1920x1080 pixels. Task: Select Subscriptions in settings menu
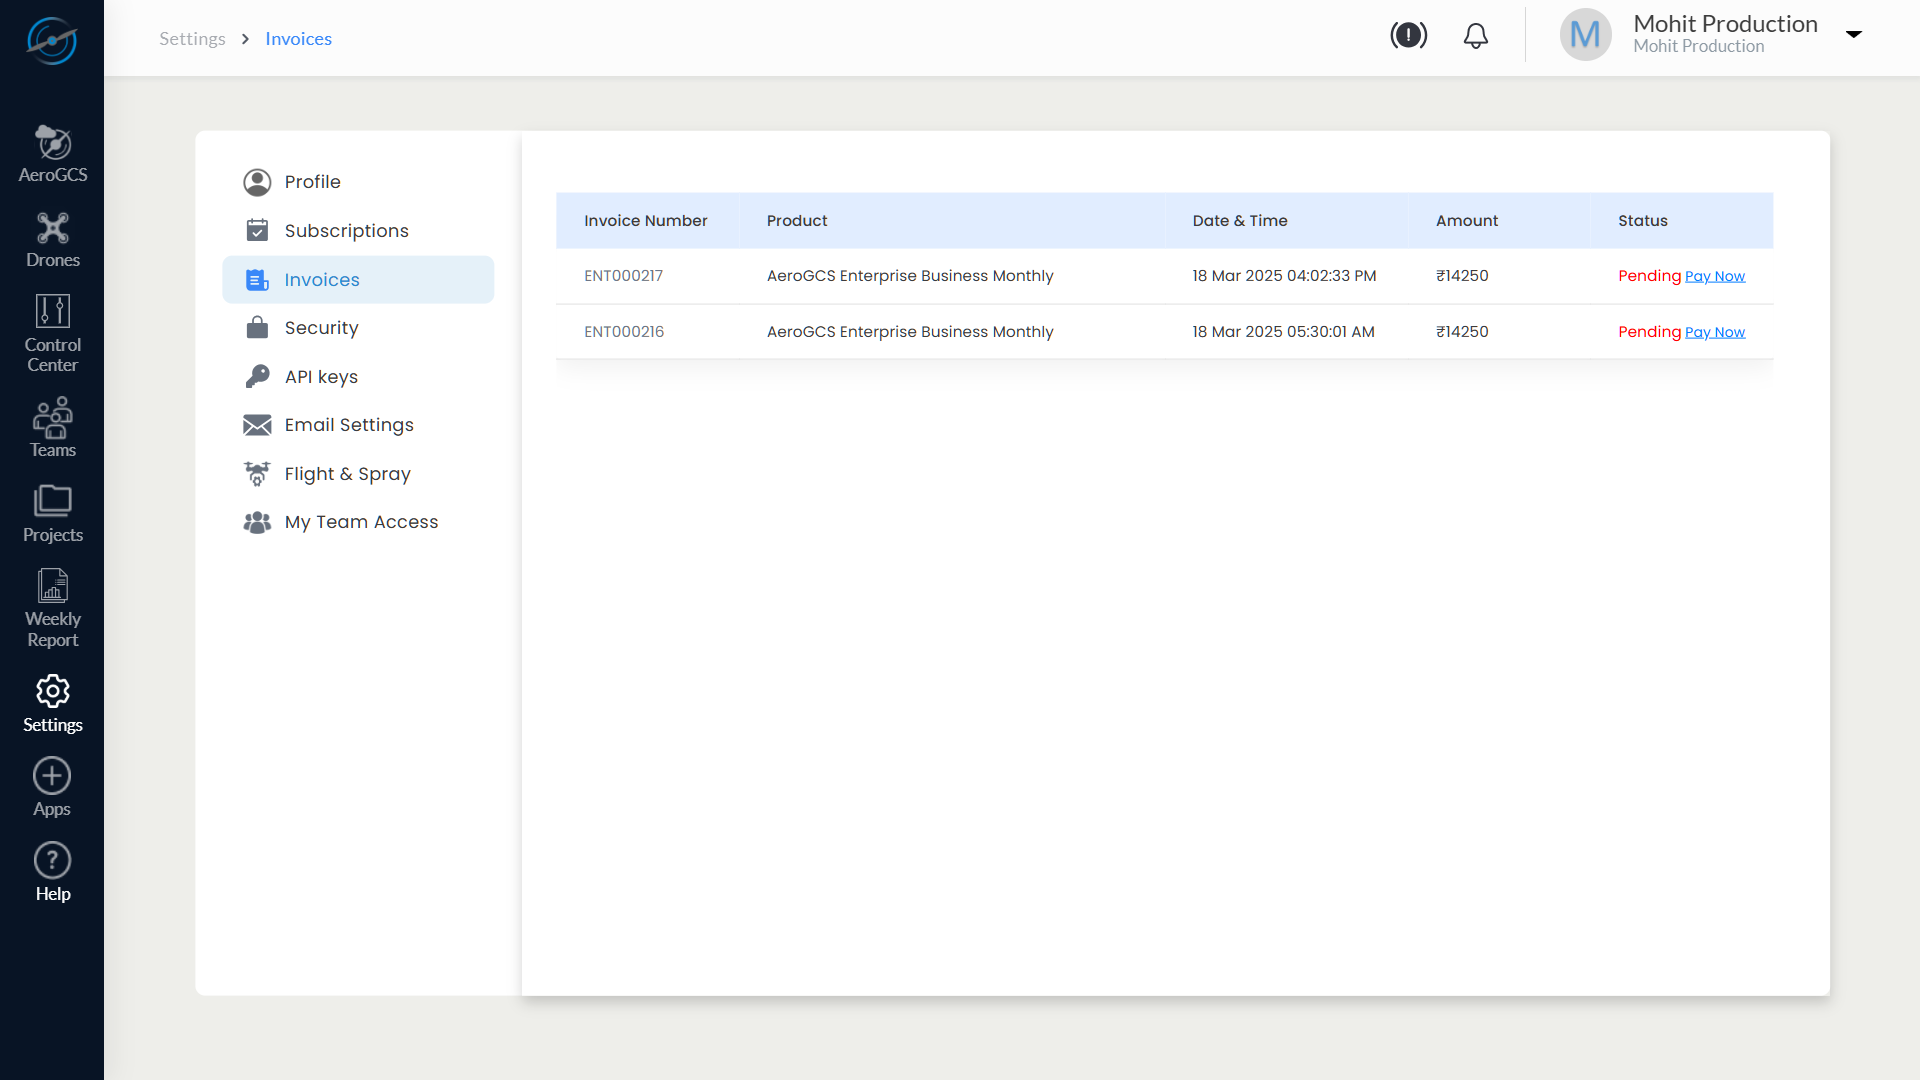[x=346, y=231]
